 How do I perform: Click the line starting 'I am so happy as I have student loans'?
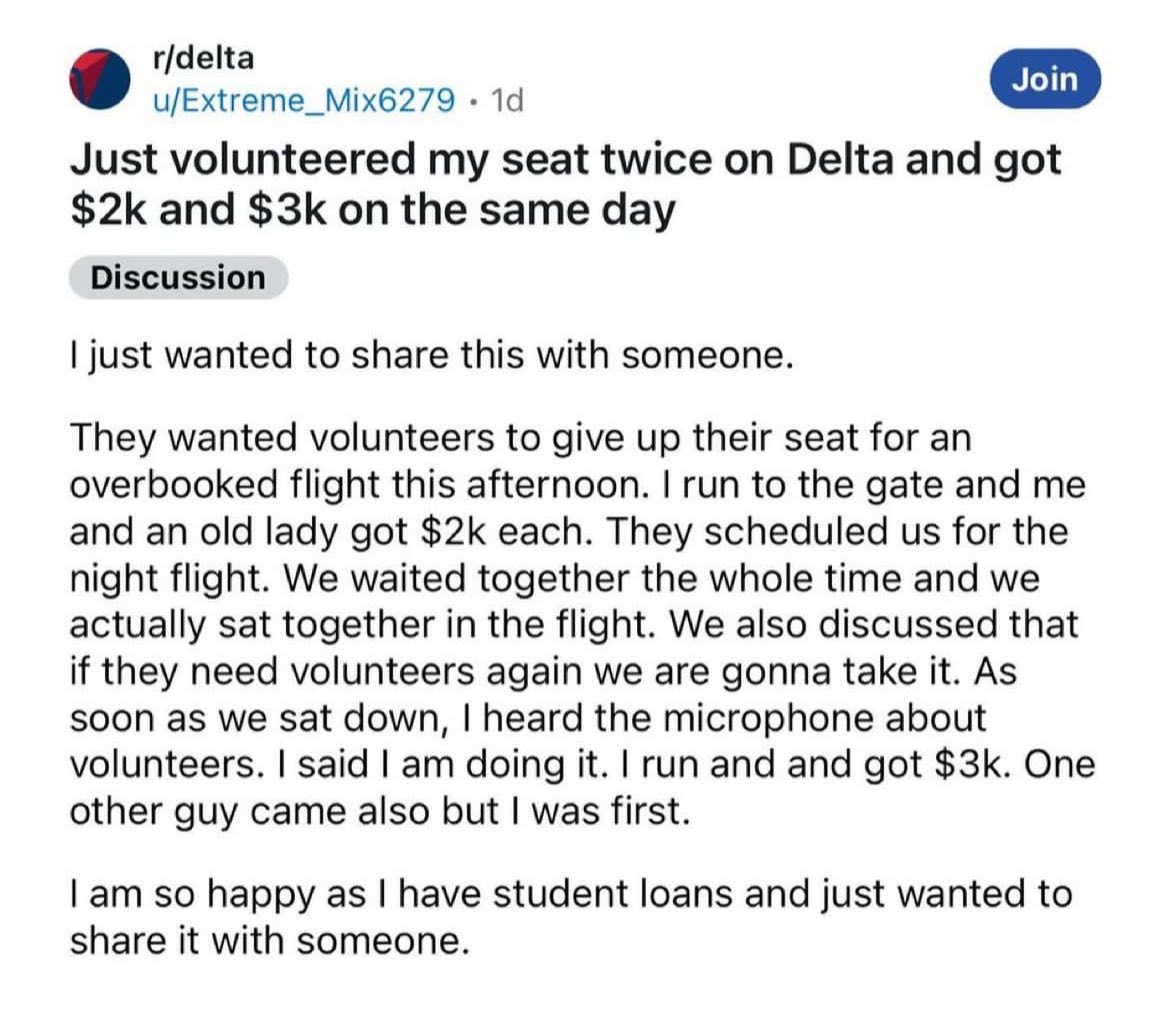point(571,894)
